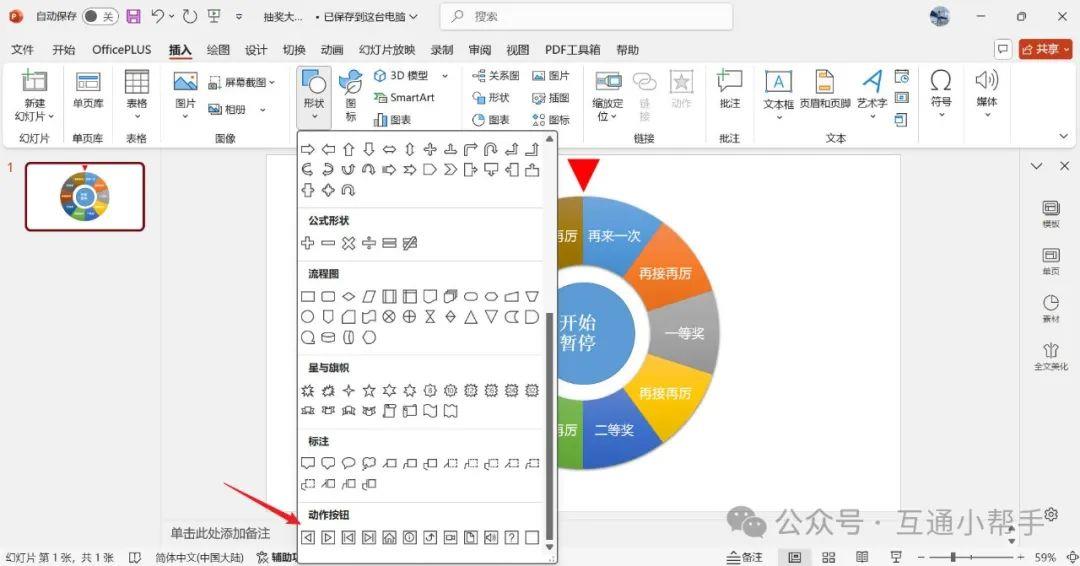Insert the Back or Previous action button
Viewport: 1080px width, 566px height.
click(308, 537)
